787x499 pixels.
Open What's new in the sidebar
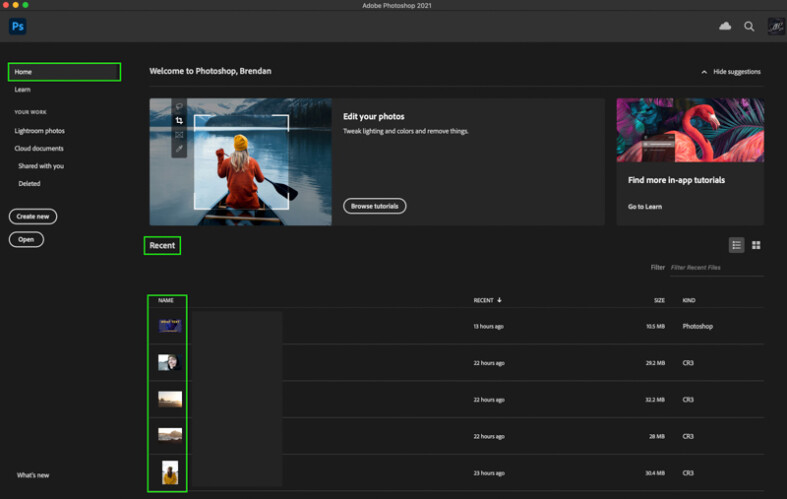[33, 475]
